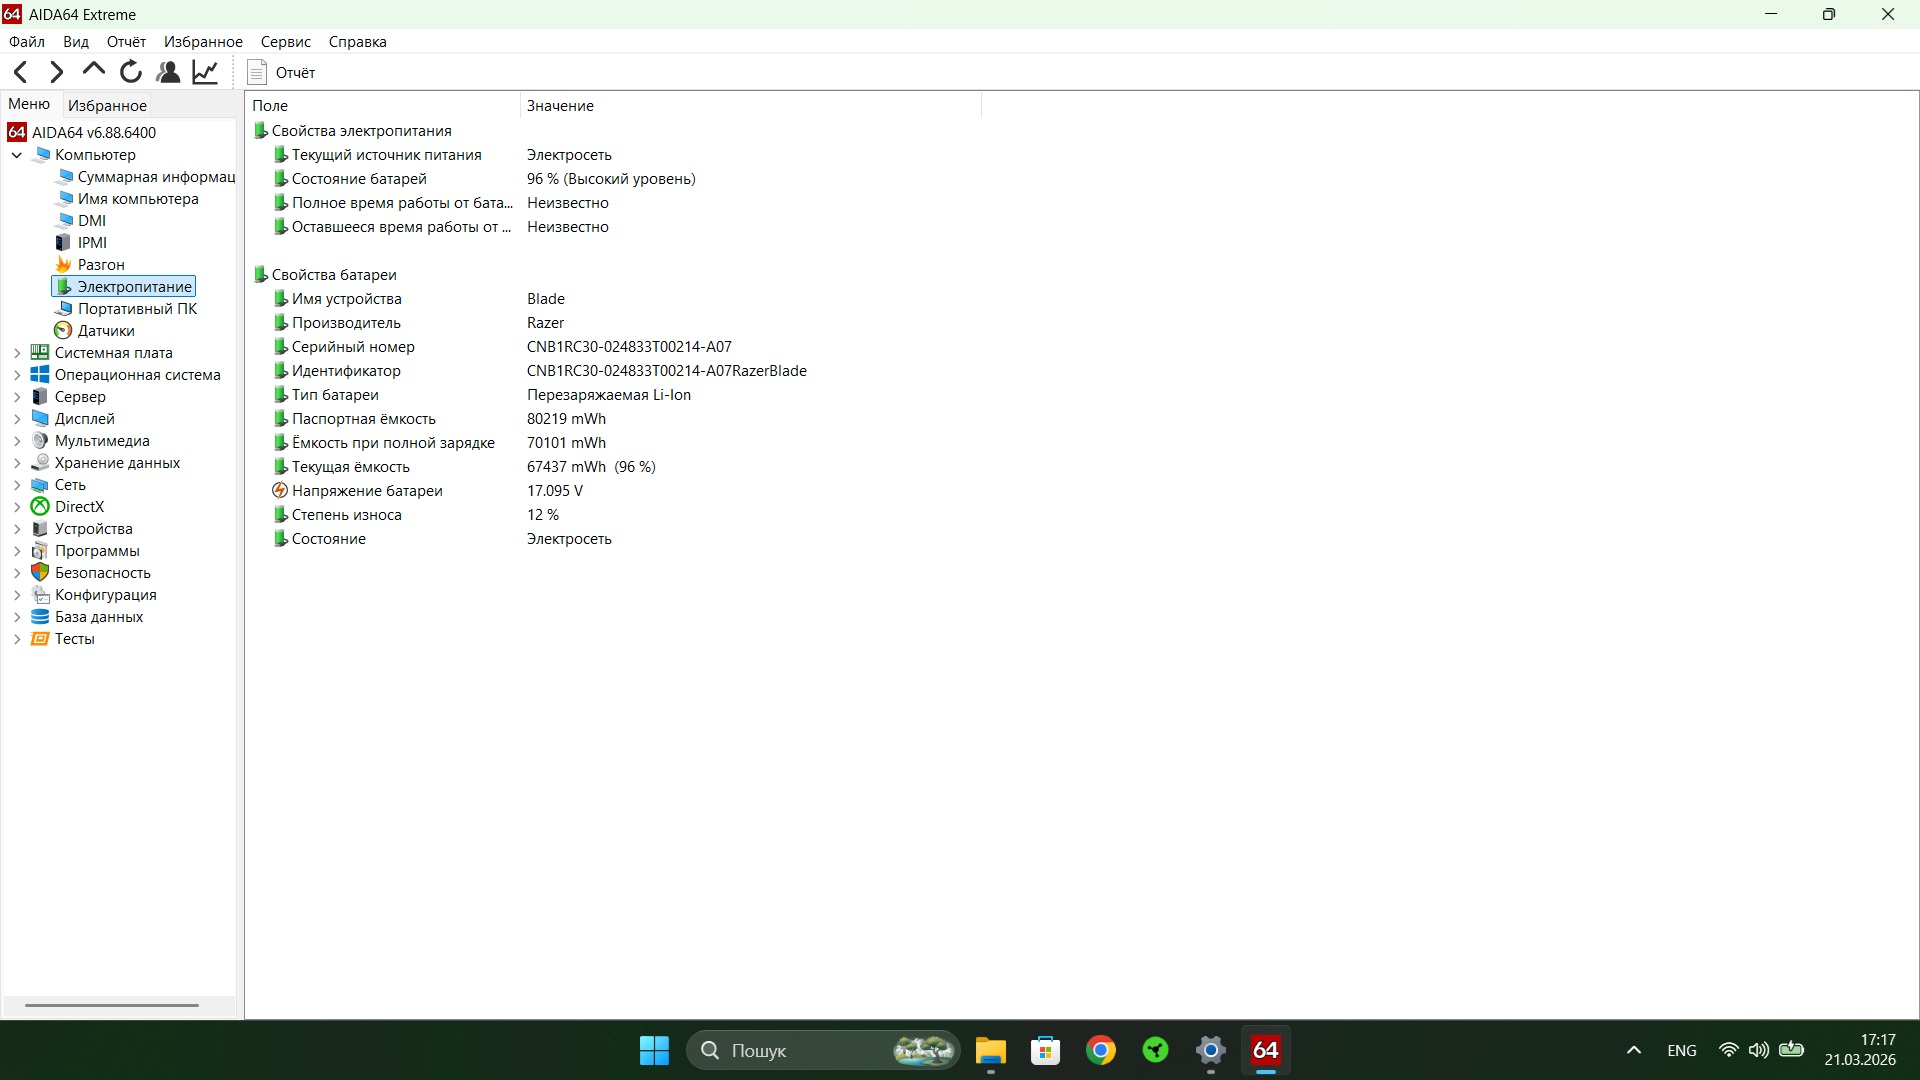The width and height of the screenshot is (1920, 1080).
Task: Click the Up level arrow icon
Action: tap(94, 70)
